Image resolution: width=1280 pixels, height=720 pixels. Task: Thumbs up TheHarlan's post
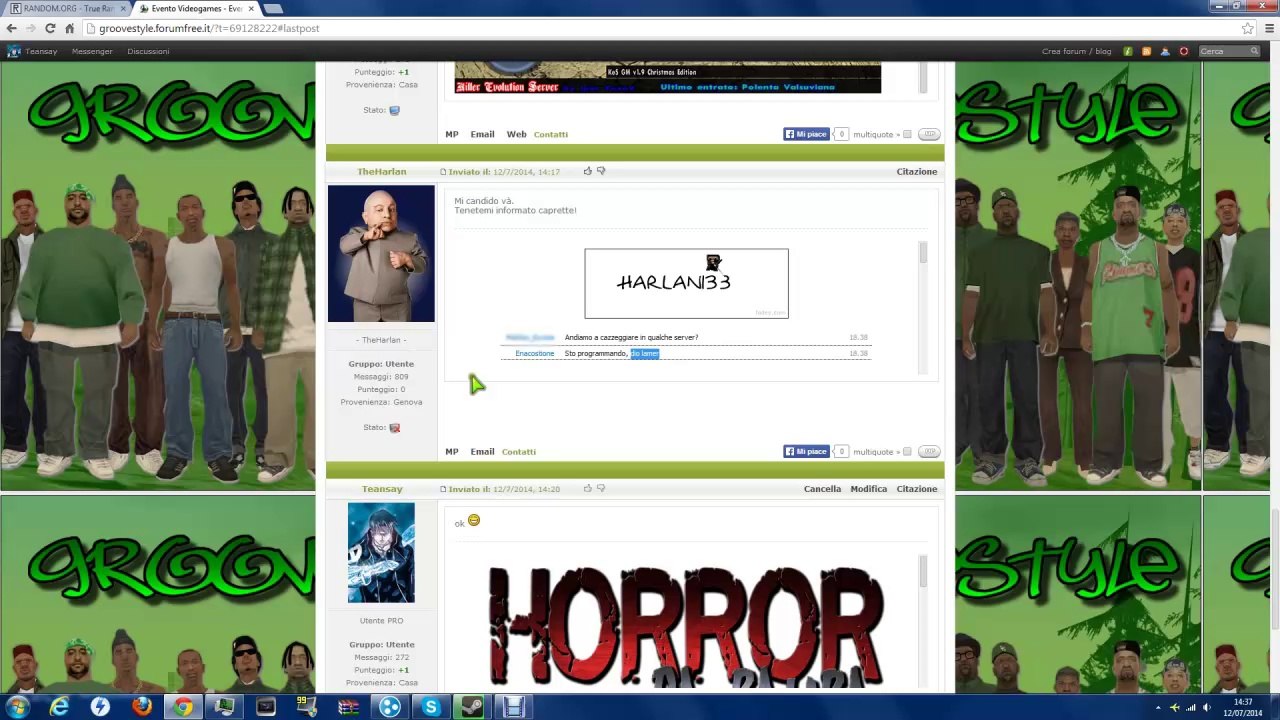(x=588, y=171)
